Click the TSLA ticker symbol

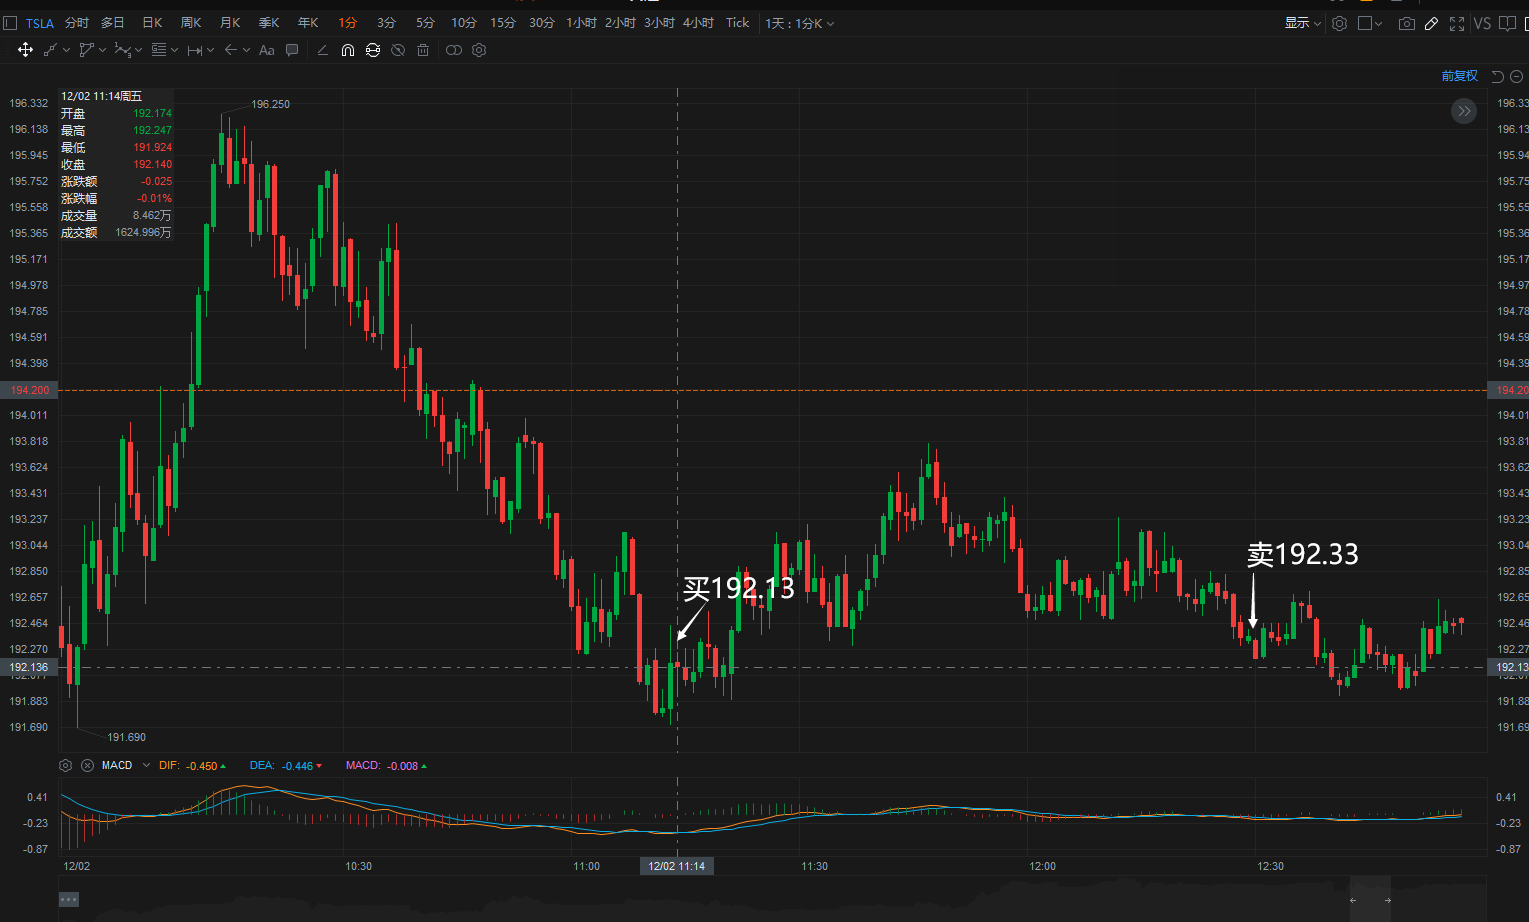[40, 23]
